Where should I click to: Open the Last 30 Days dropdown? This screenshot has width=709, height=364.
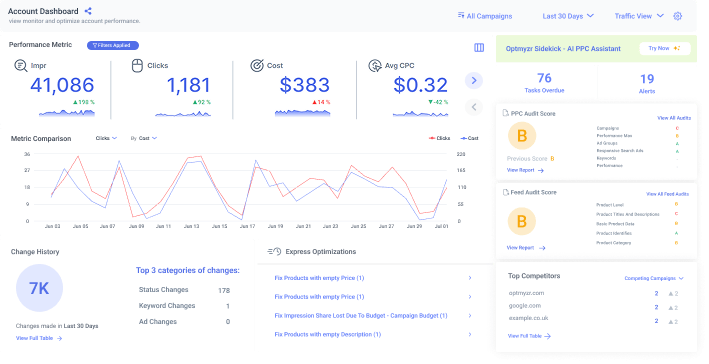[568, 16]
